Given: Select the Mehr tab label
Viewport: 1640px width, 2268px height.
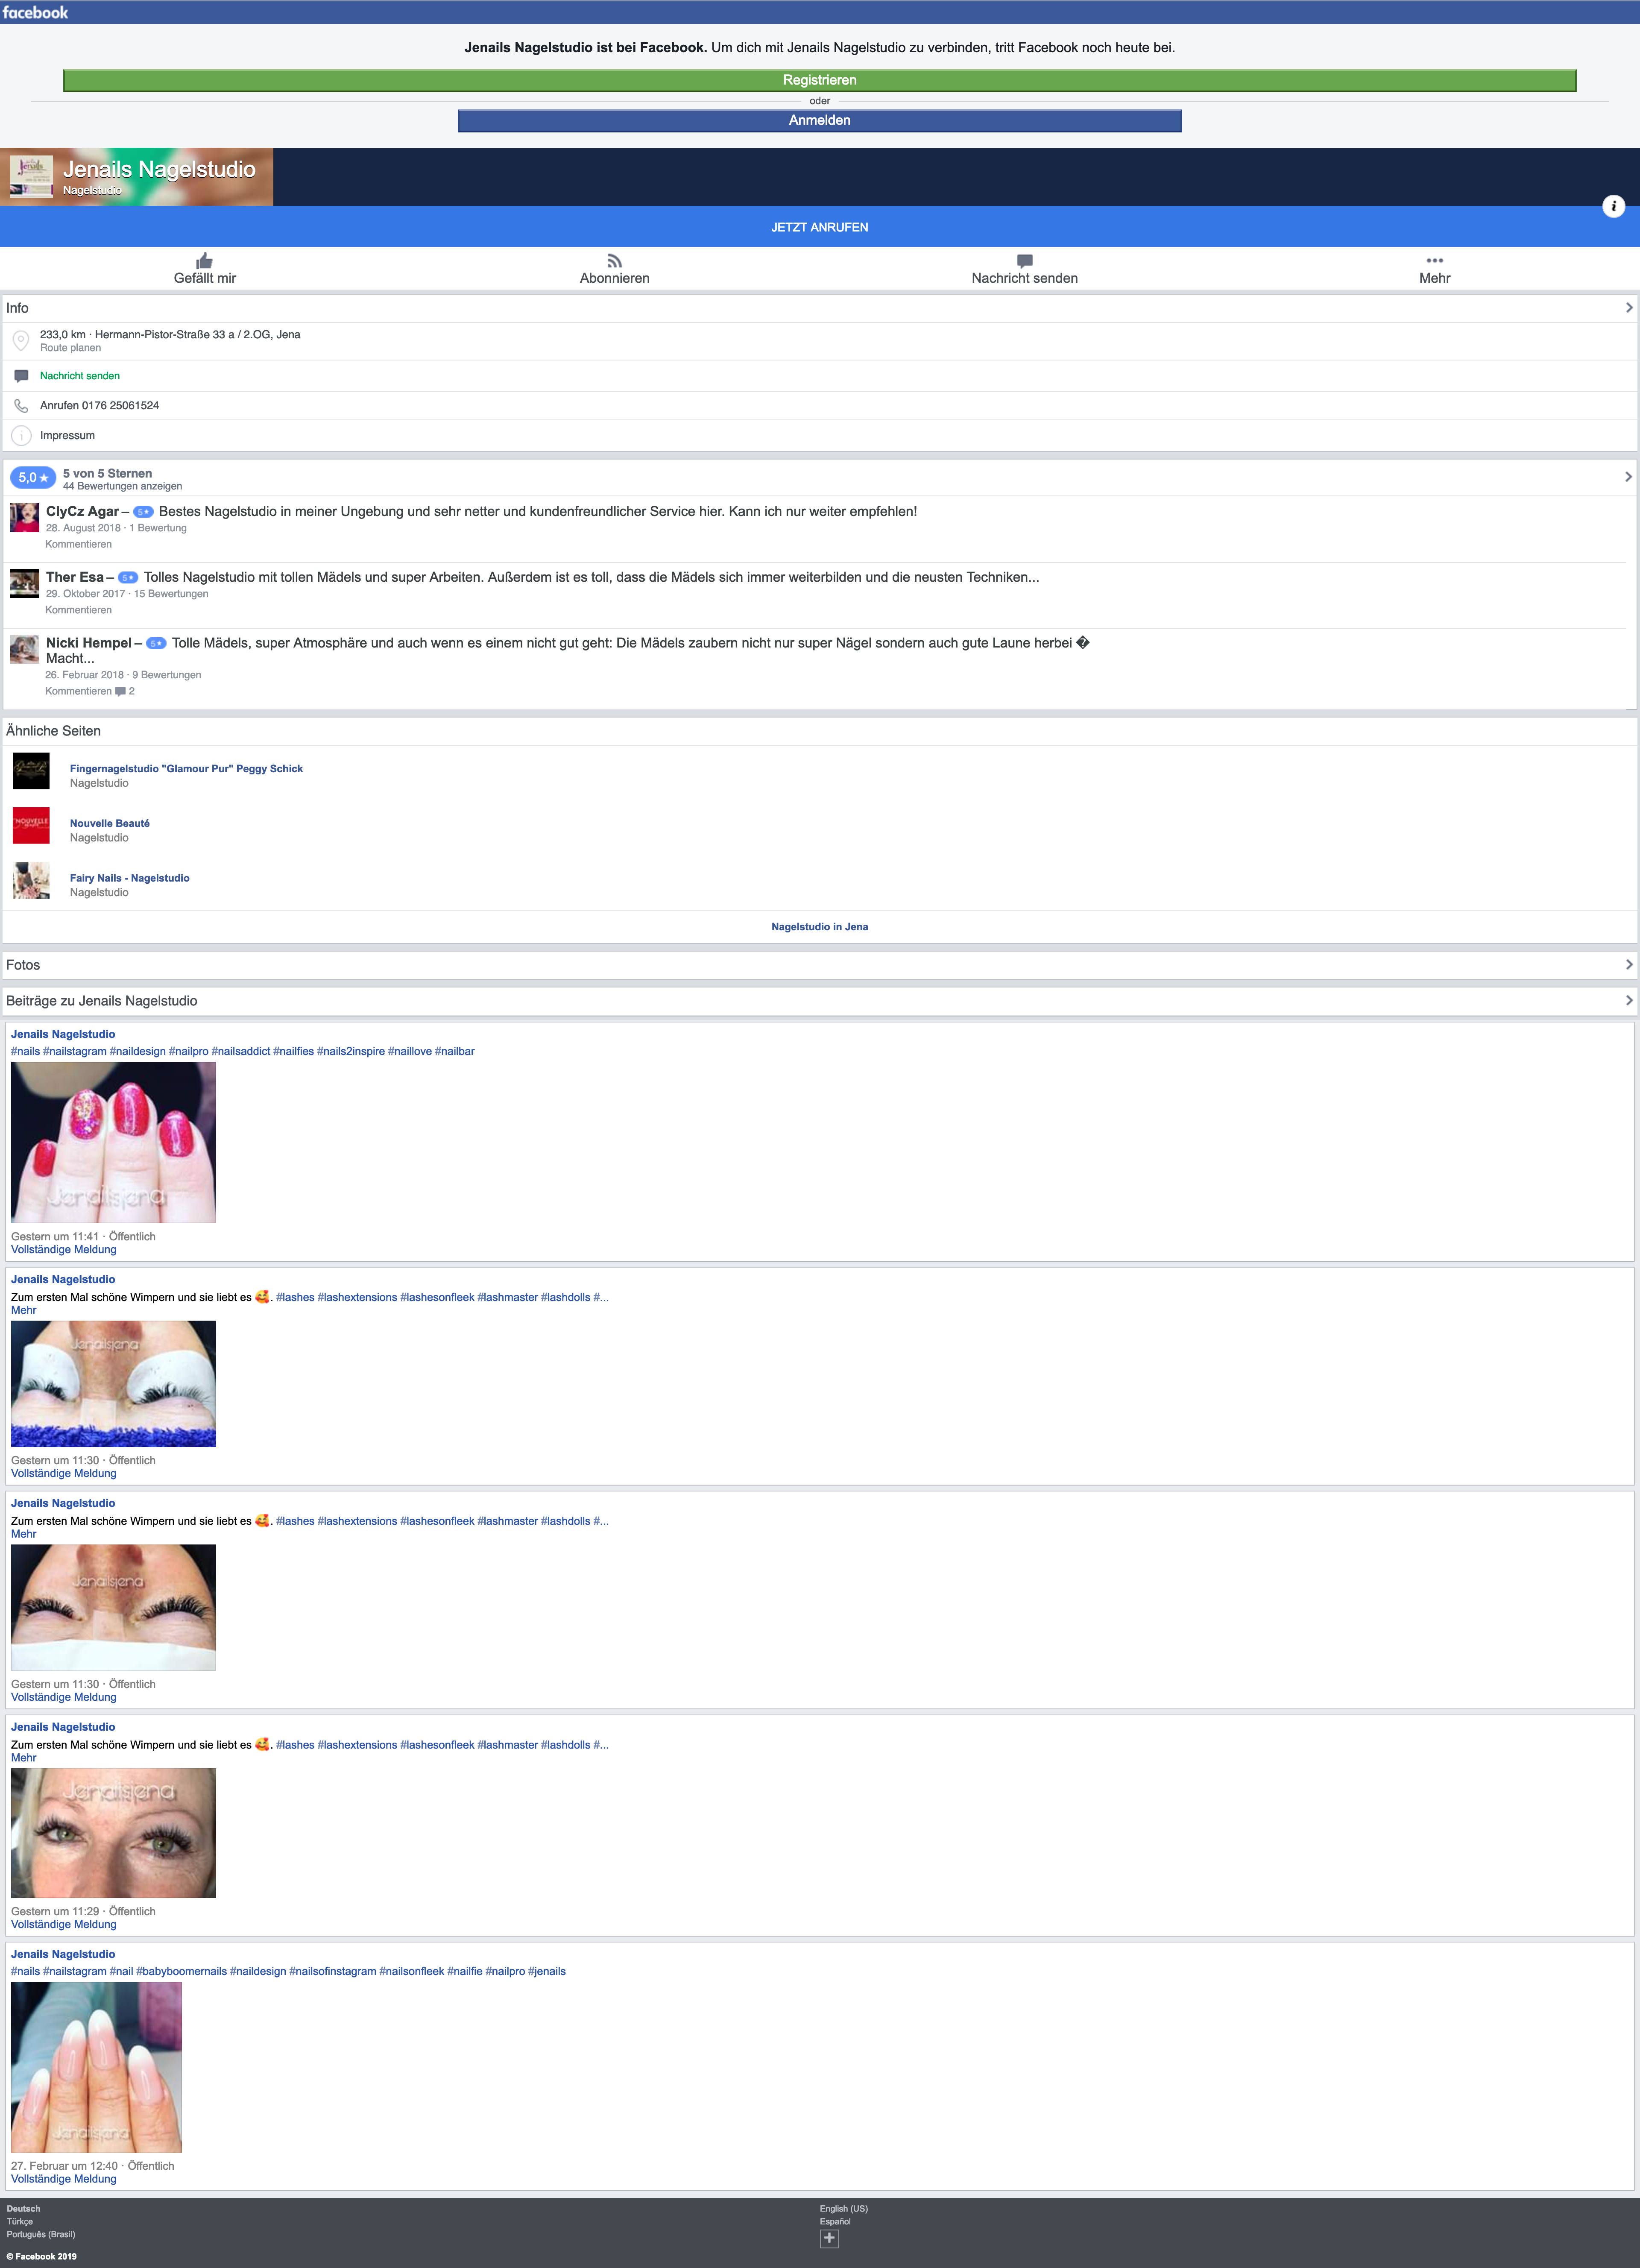Looking at the screenshot, I should pos(1434,278).
